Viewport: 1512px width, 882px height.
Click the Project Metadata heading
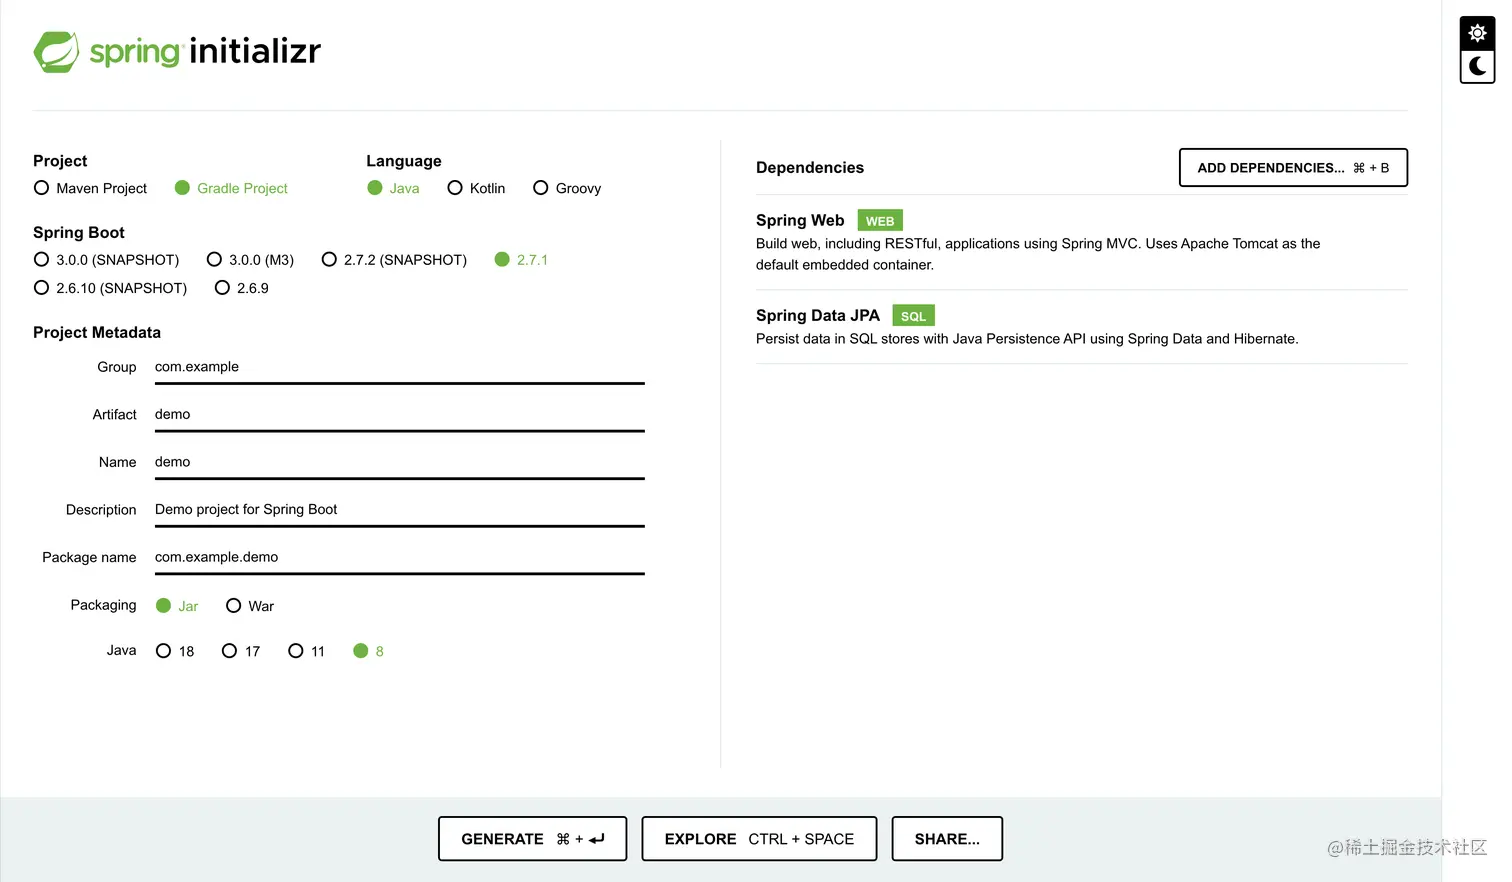coord(97,332)
